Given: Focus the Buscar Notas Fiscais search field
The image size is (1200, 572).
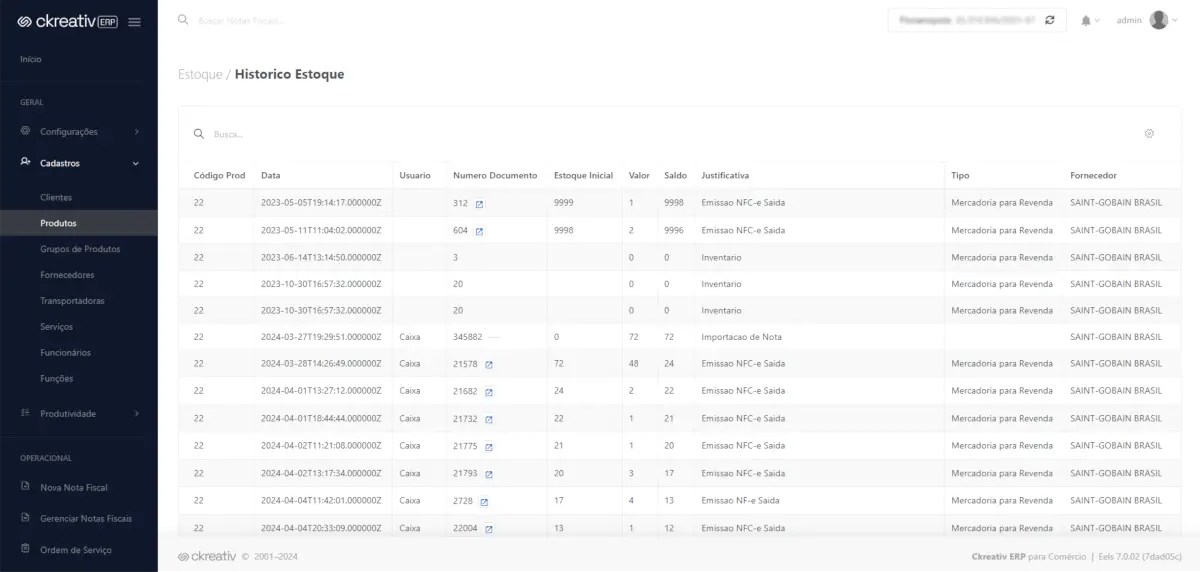Looking at the screenshot, I should tap(240, 20).
